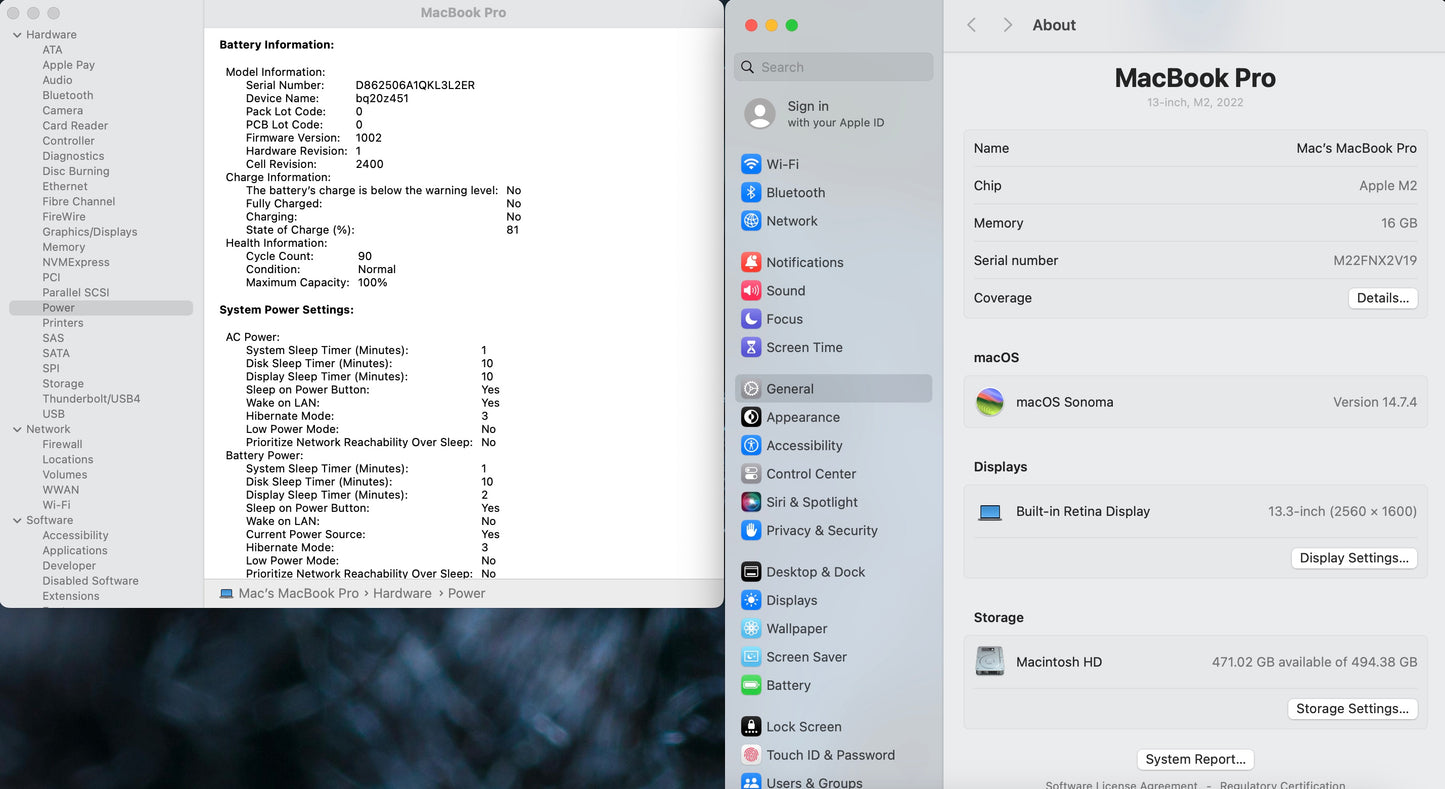Select Thunderbolt/USB4 in the Hardware tree
Image resolution: width=1445 pixels, height=789 pixels.
coord(91,399)
